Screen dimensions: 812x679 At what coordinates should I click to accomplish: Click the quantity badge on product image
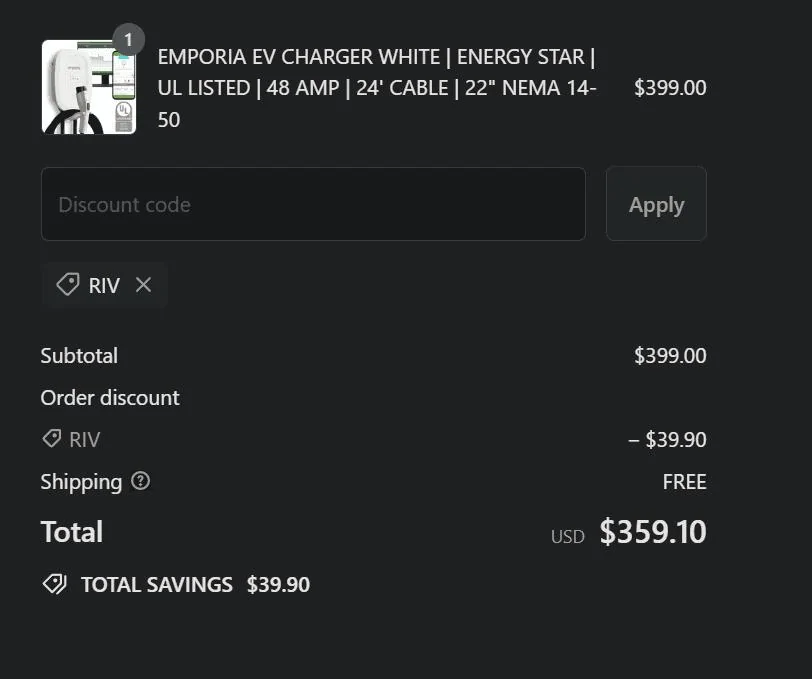[x=128, y=40]
